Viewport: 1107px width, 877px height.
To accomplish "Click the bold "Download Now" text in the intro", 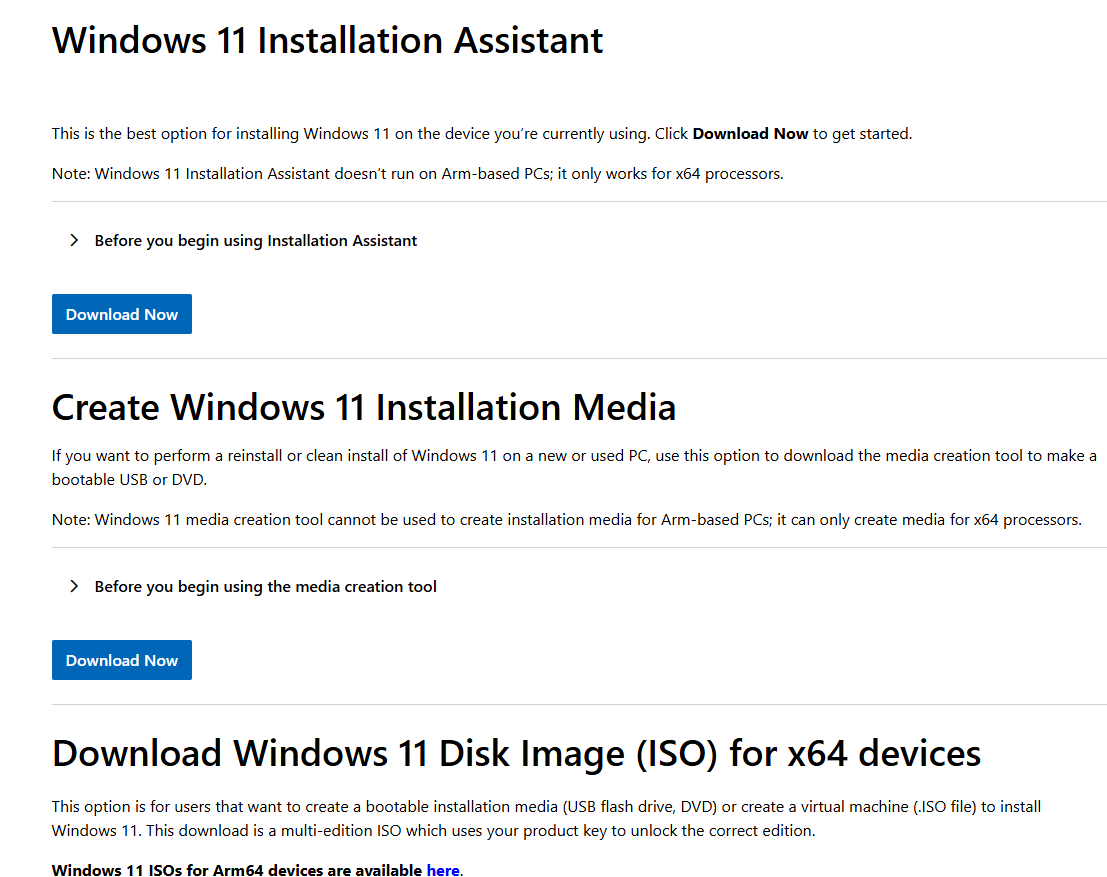I will point(750,133).
